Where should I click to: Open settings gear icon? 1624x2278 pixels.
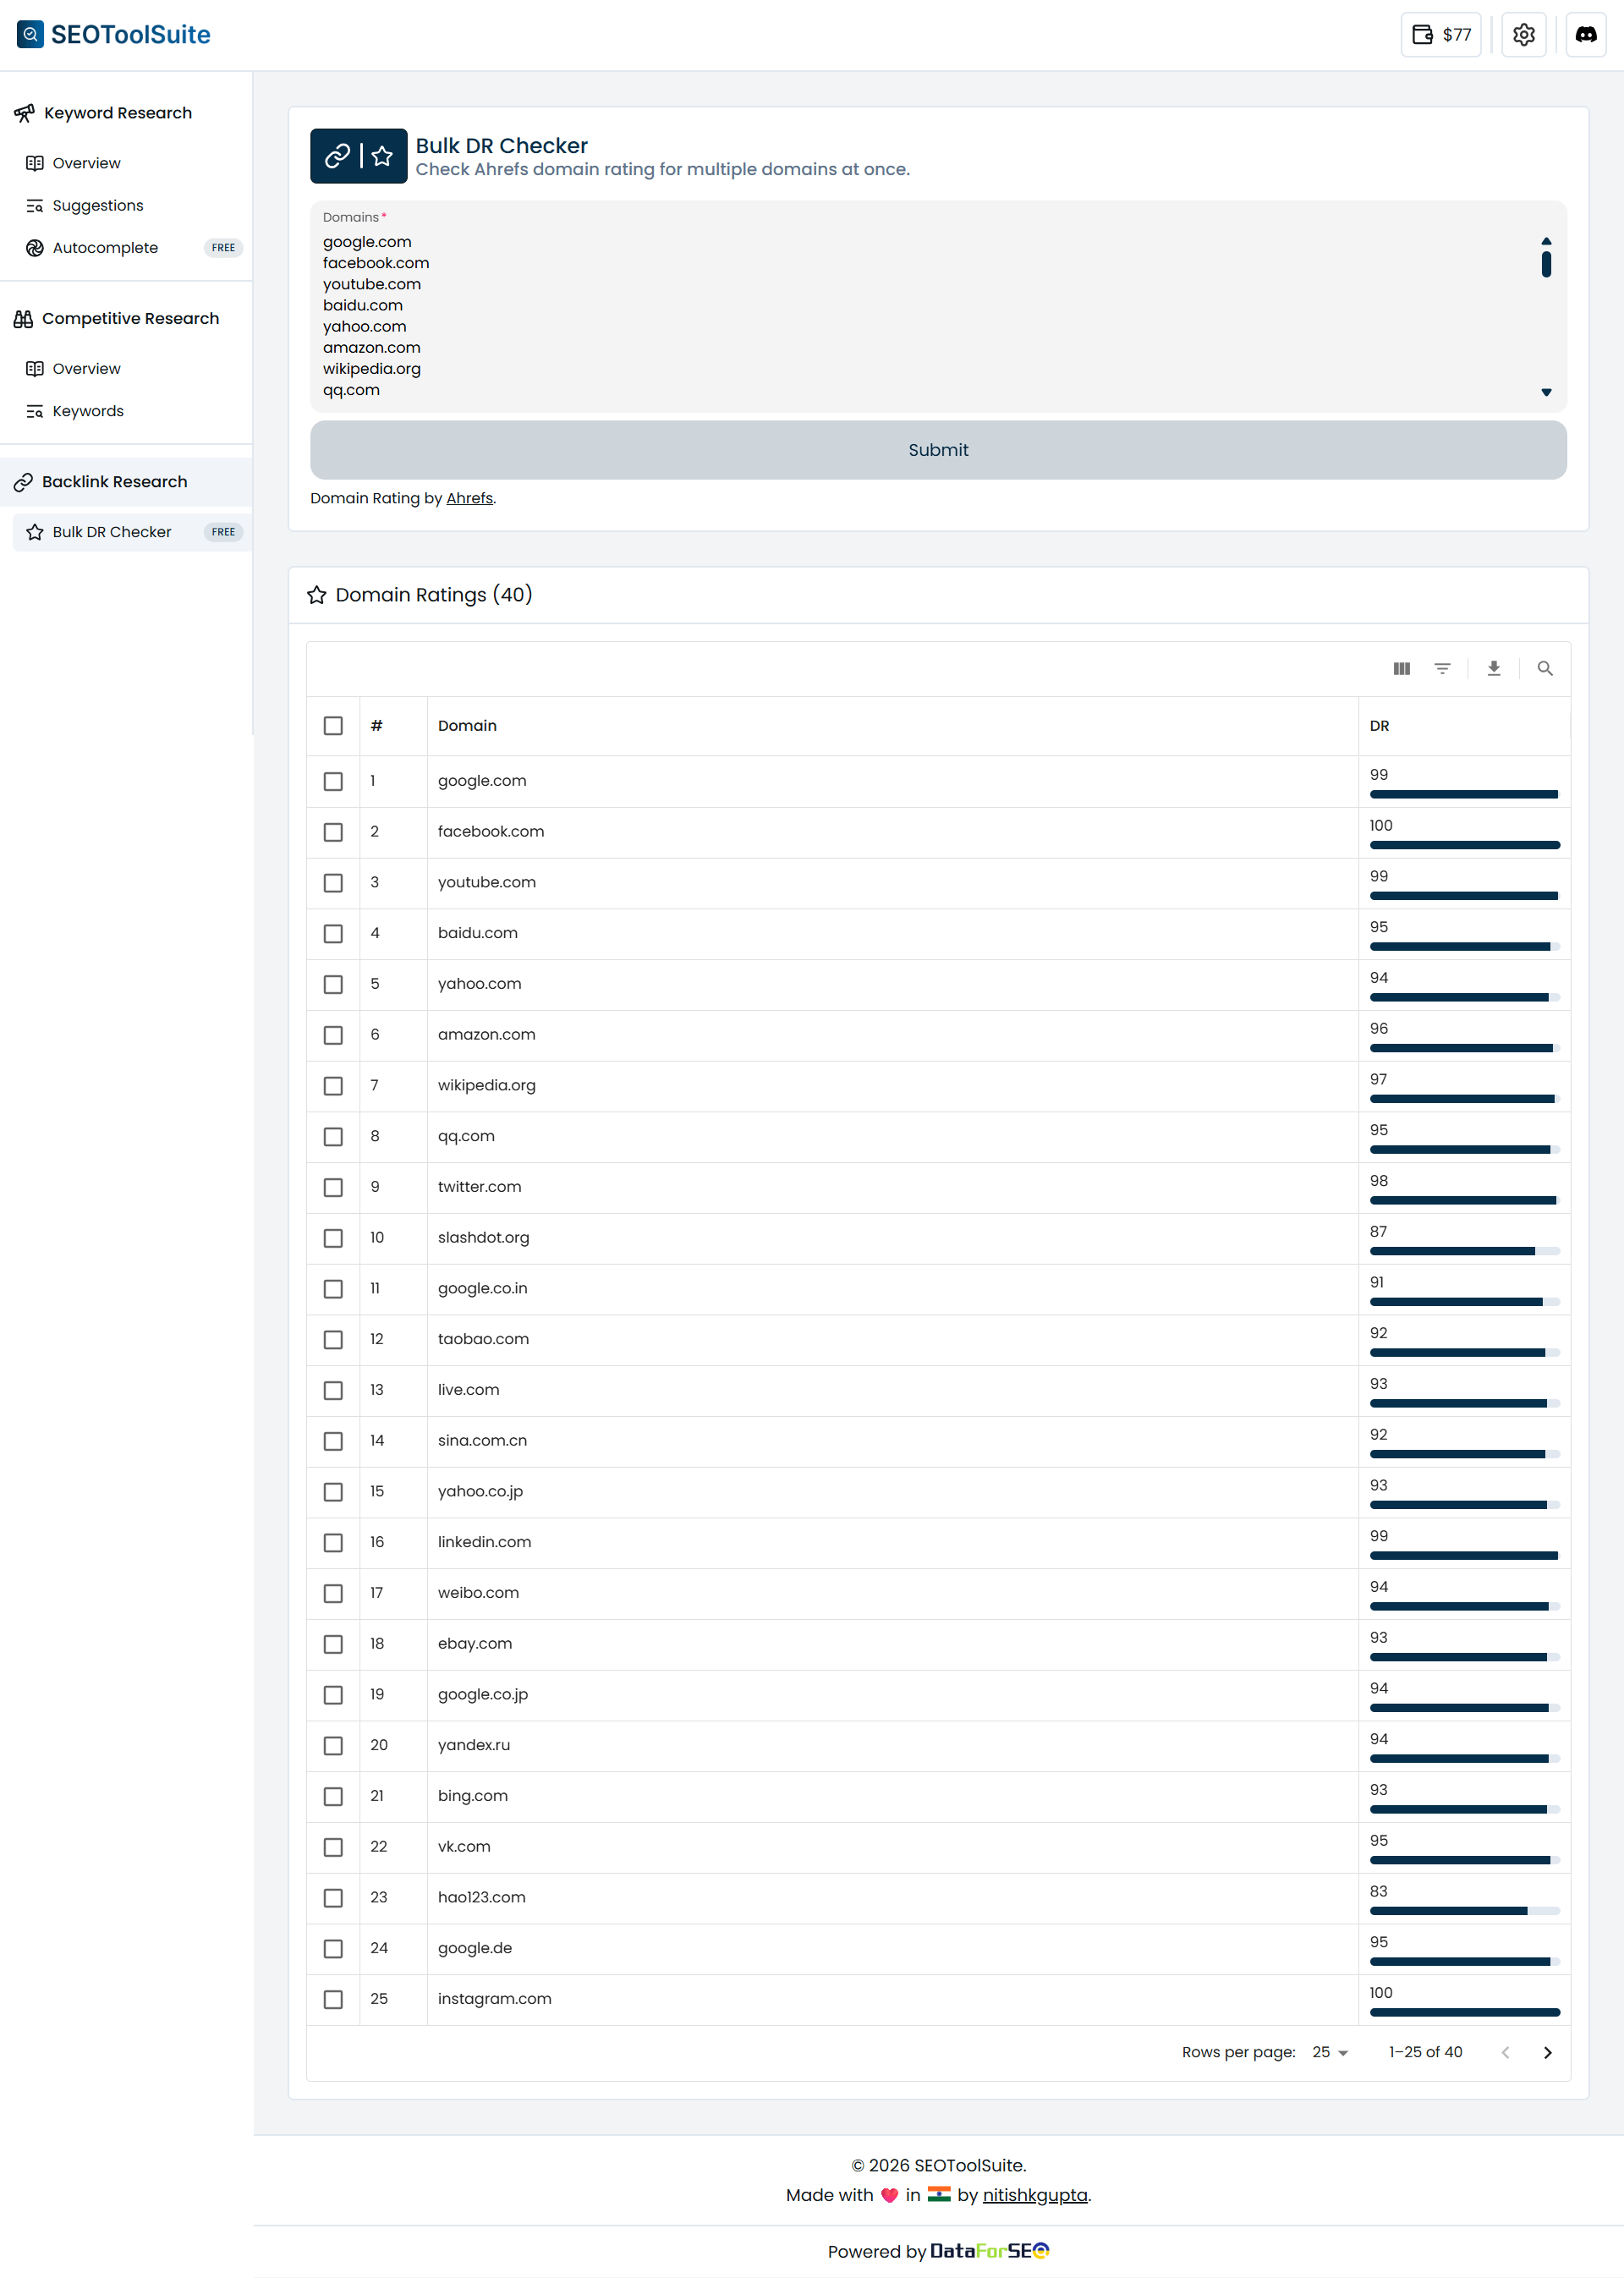1524,35
